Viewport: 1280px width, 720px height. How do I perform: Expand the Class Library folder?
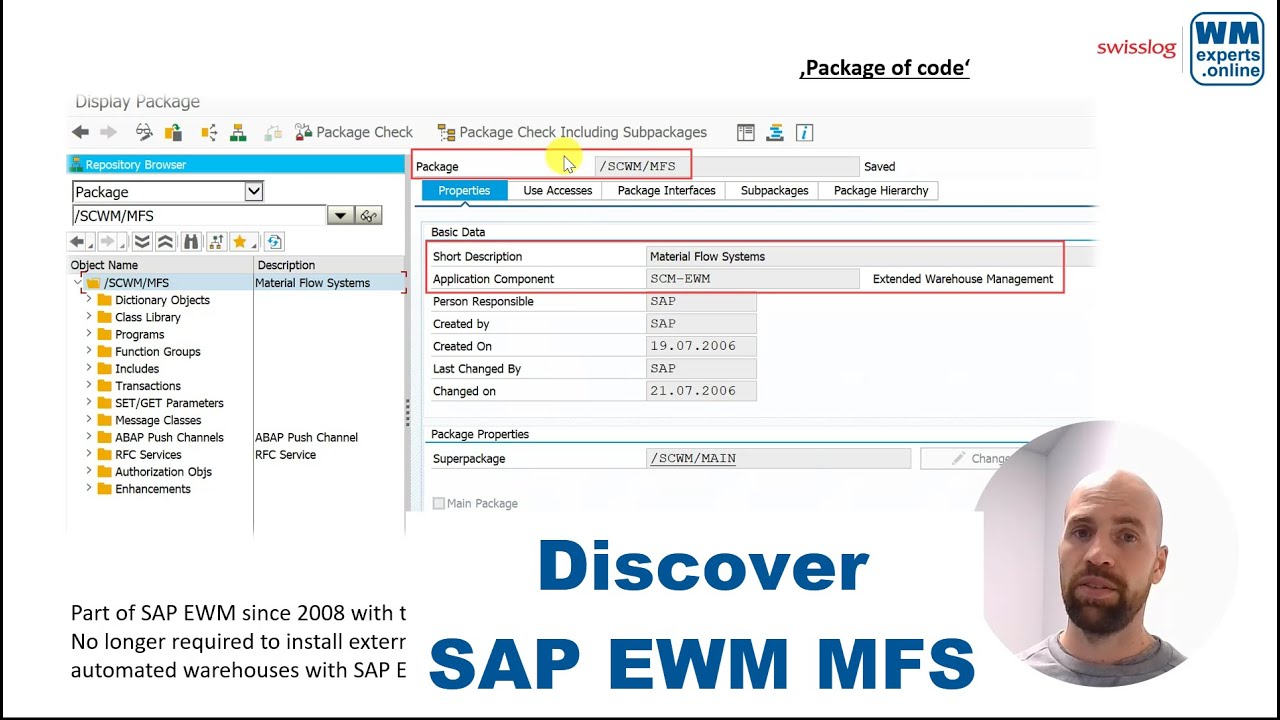tap(89, 317)
